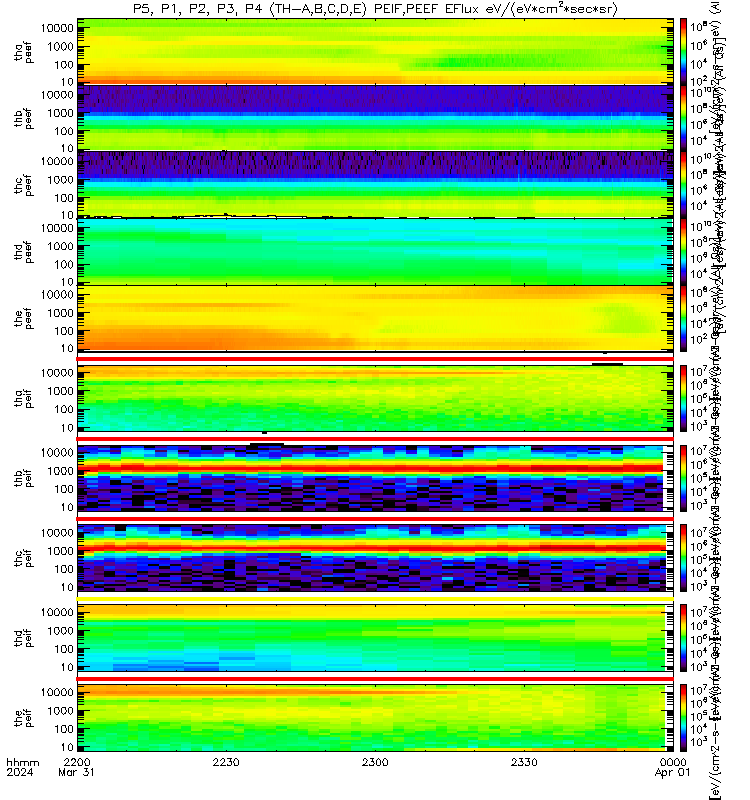This screenshot has width=750, height=800.
Task: Pick the thc peef color scale bar
Action: click(x=683, y=185)
